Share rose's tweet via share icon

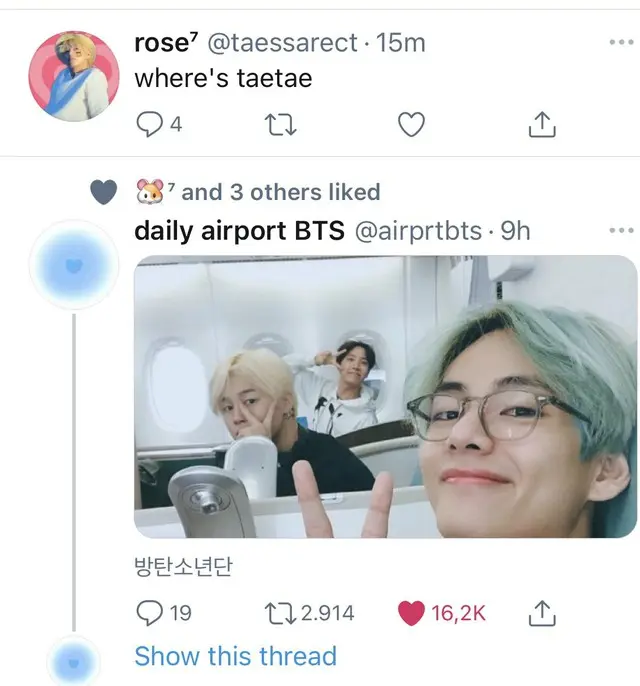[x=542, y=124]
